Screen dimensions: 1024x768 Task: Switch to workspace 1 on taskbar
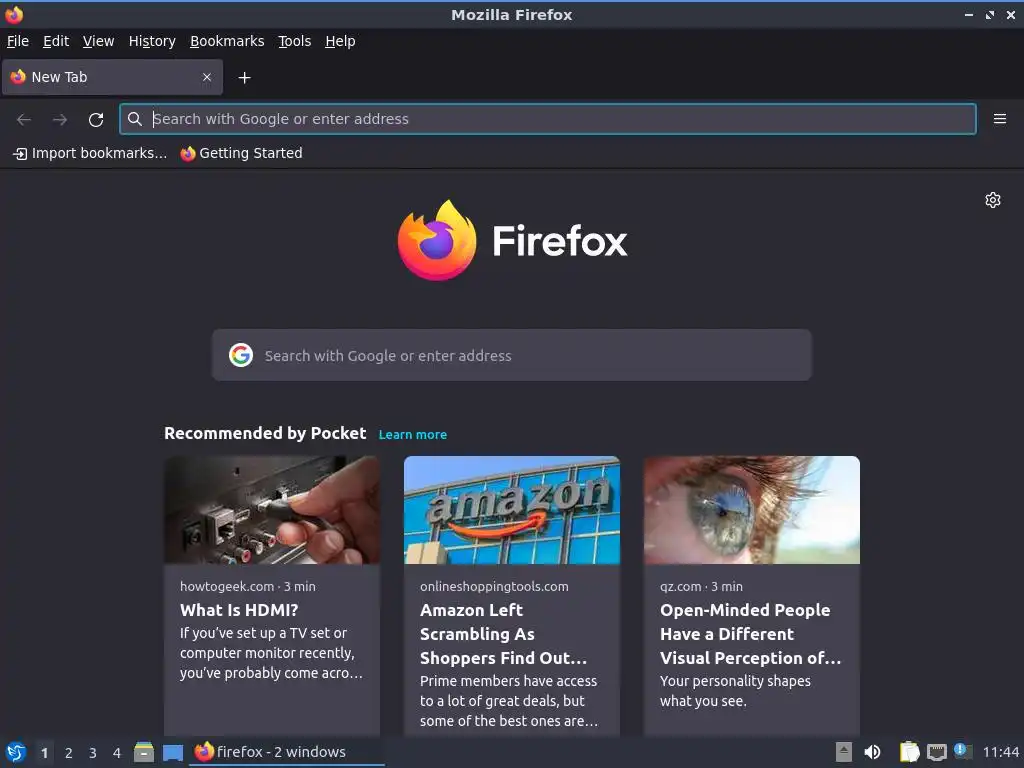(x=44, y=753)
